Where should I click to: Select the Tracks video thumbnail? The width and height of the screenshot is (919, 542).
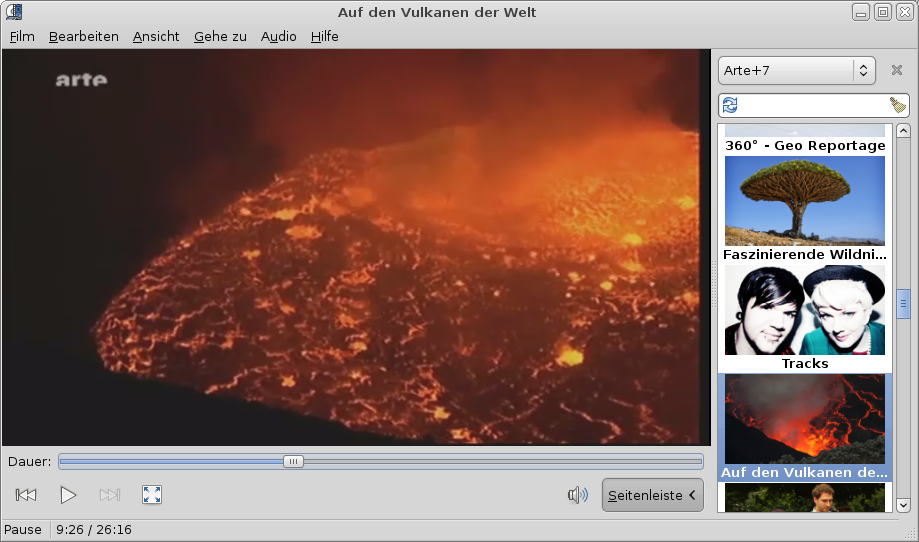click(x=805, y=310)
